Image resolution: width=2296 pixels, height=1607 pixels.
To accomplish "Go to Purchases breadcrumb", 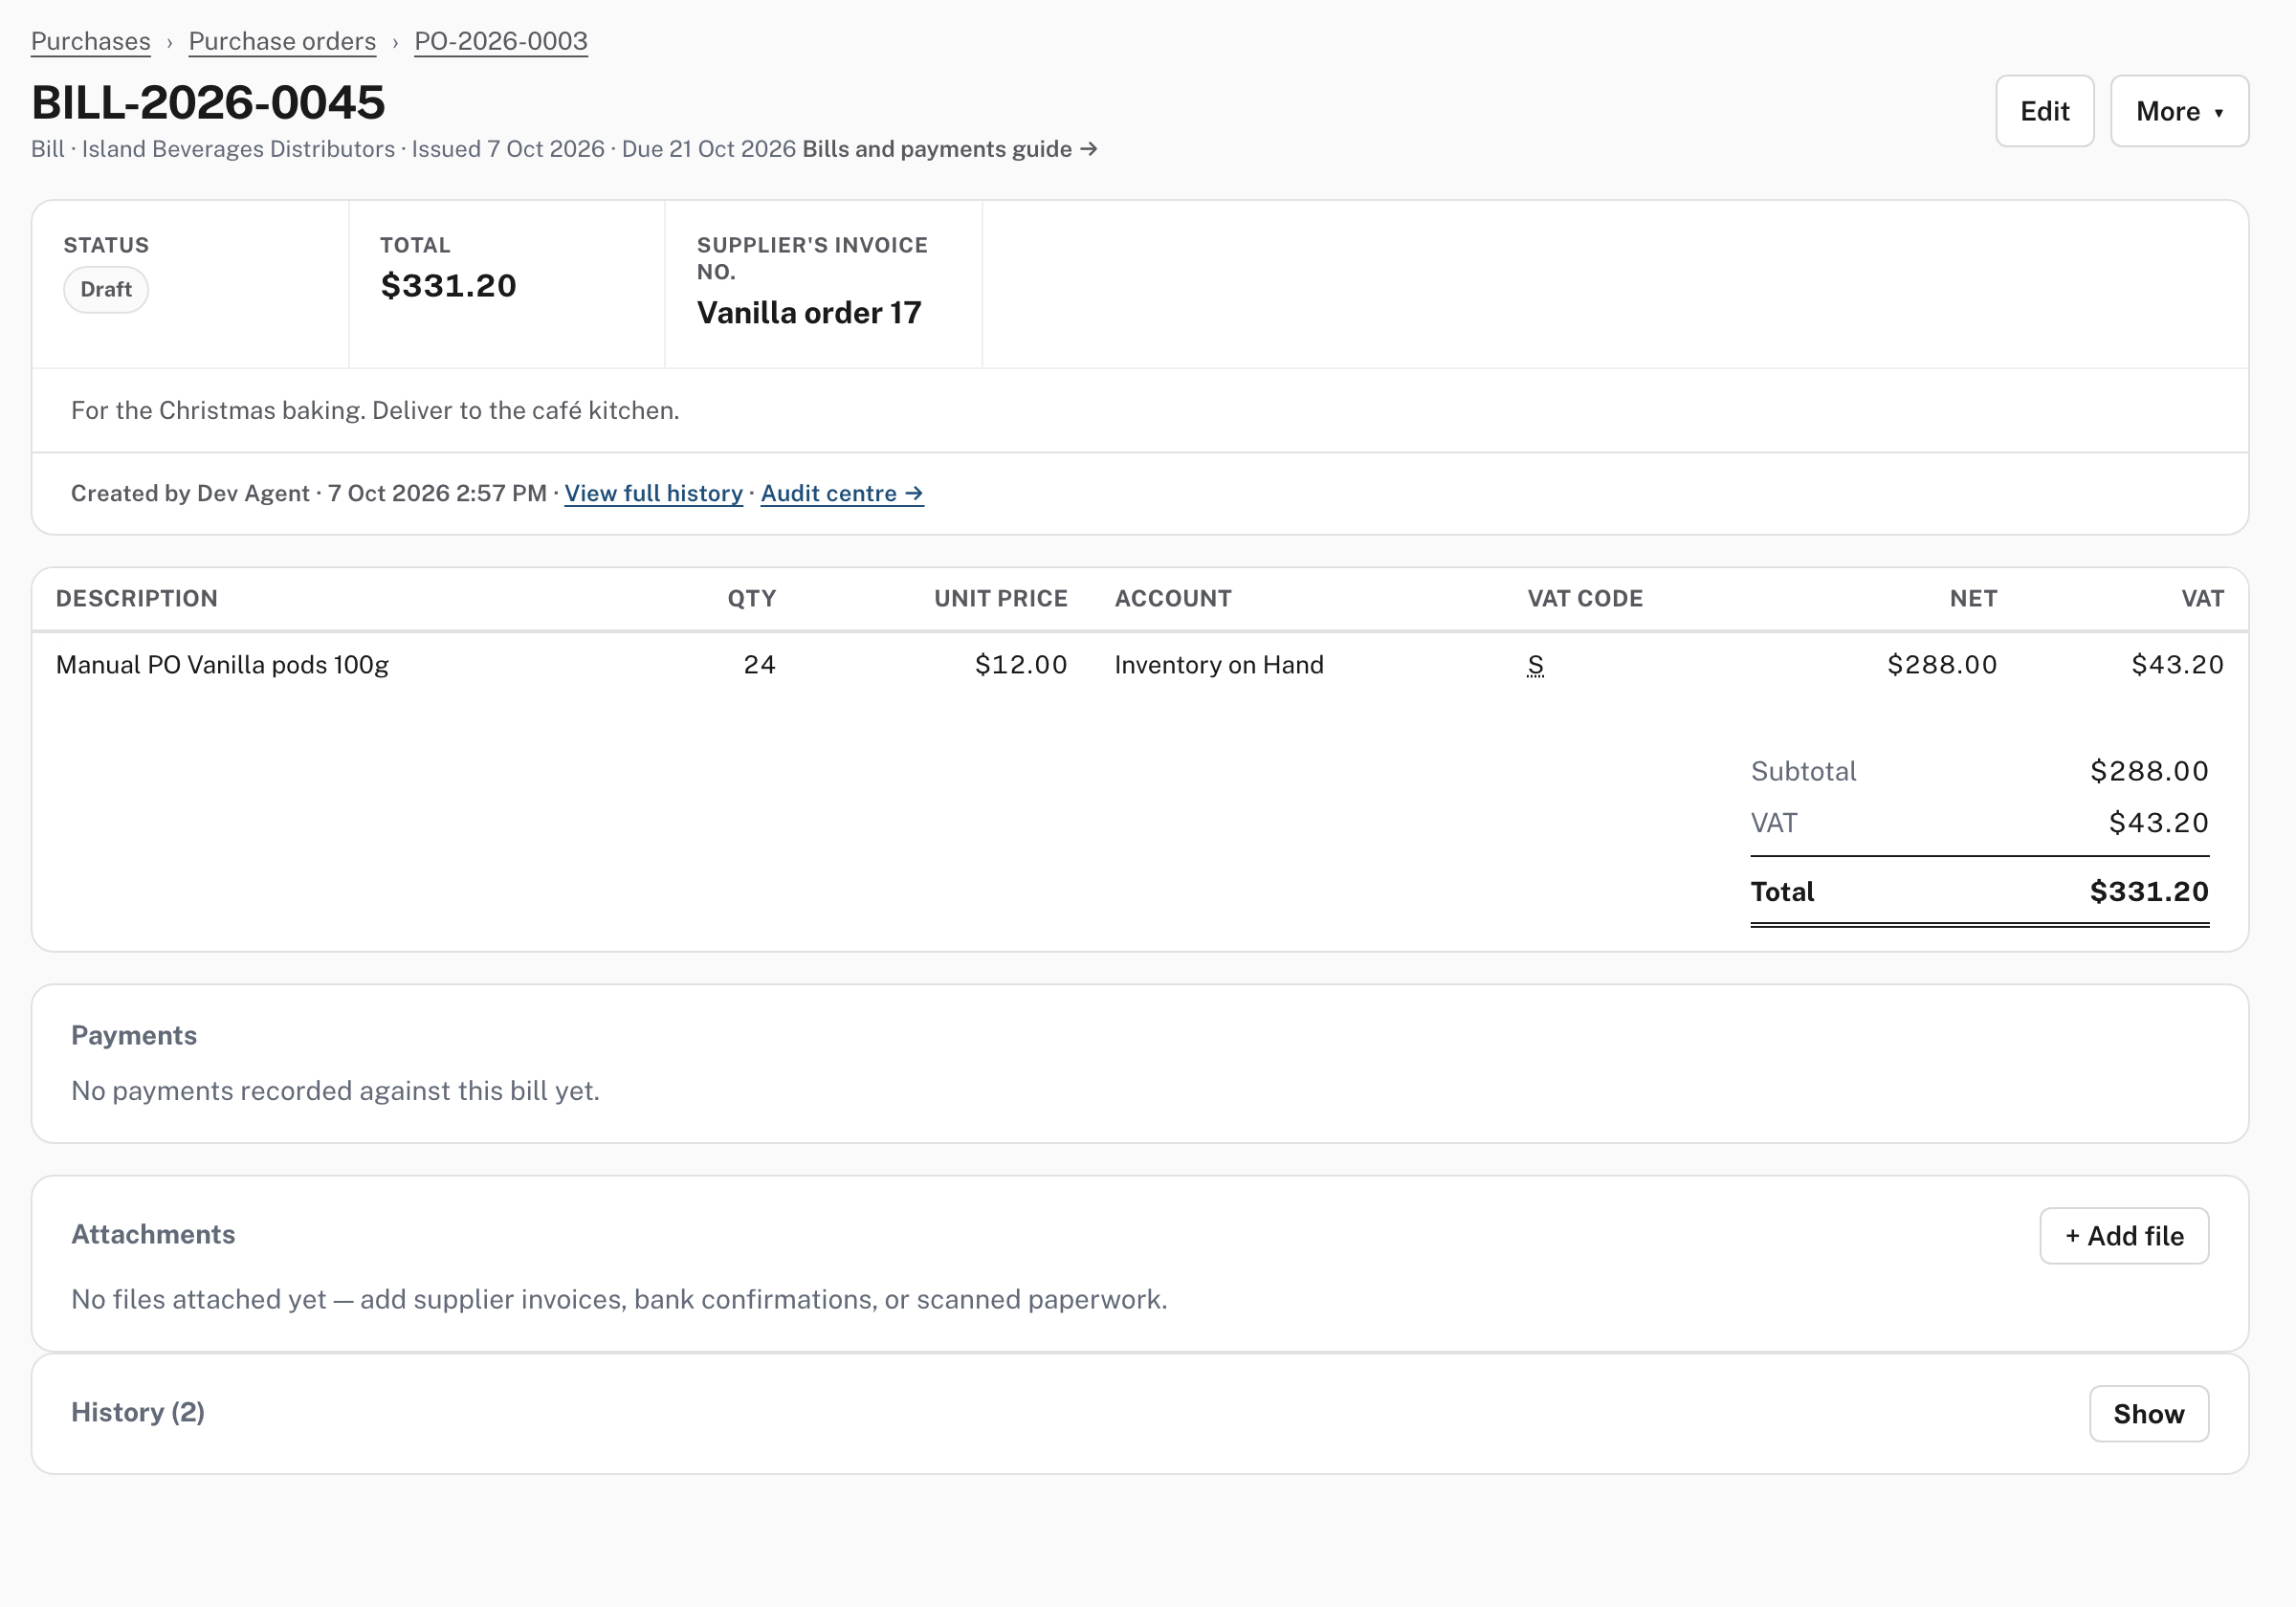I will (91, 41).
